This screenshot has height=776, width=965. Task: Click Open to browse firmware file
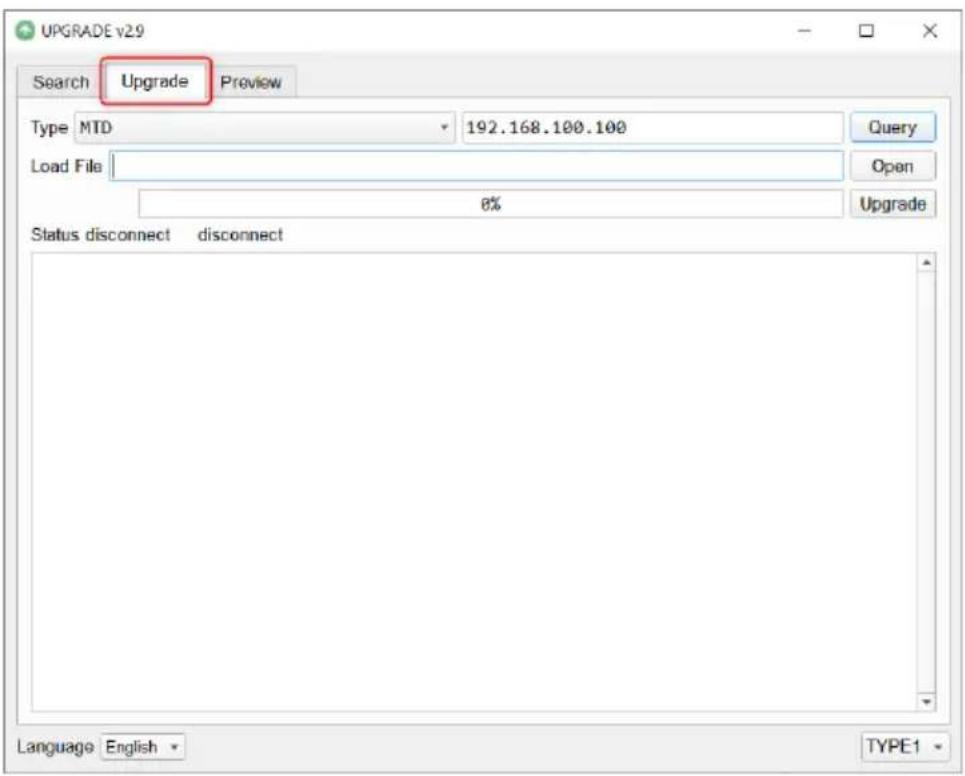click(892, 166)
